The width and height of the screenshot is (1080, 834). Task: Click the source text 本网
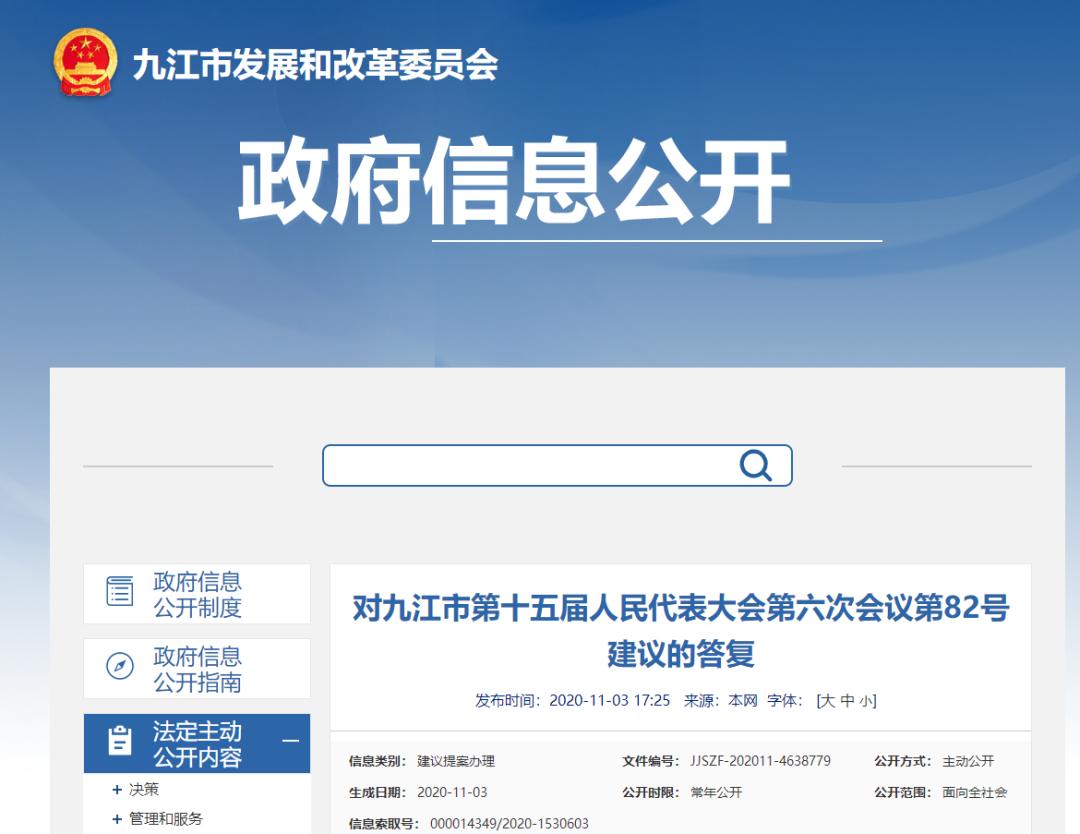click(x=742, y=701)
